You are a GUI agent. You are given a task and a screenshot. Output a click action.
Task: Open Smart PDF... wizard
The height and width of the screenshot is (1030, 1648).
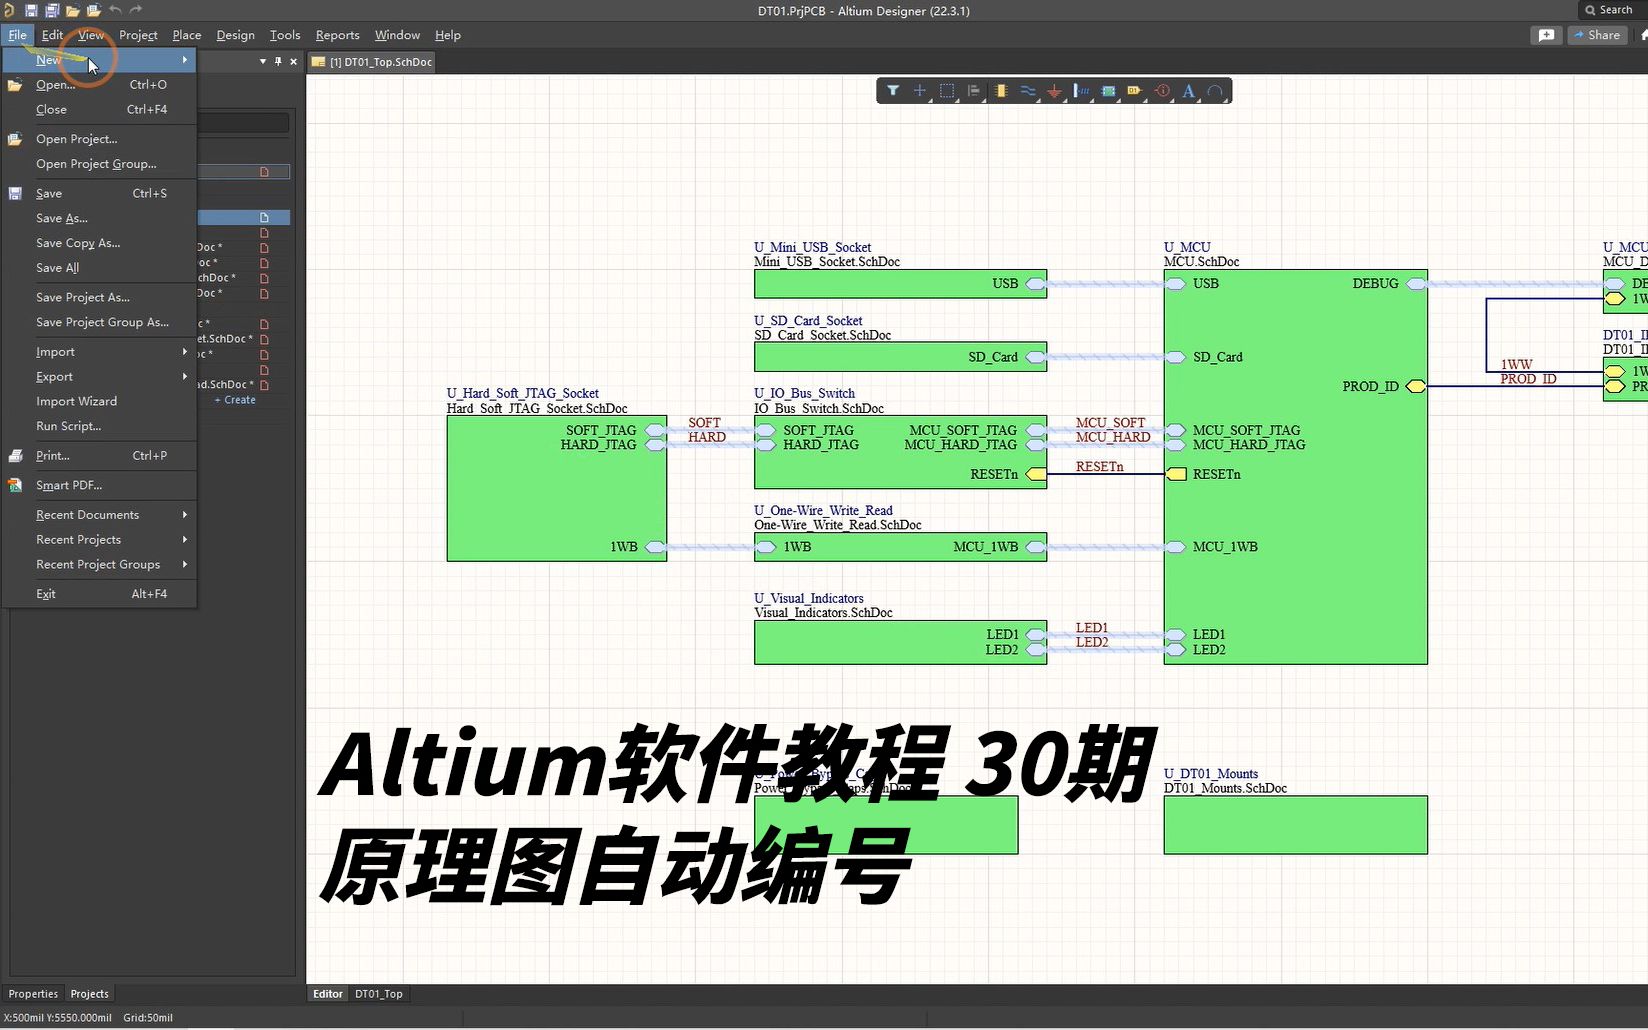(x=99, y=486)
